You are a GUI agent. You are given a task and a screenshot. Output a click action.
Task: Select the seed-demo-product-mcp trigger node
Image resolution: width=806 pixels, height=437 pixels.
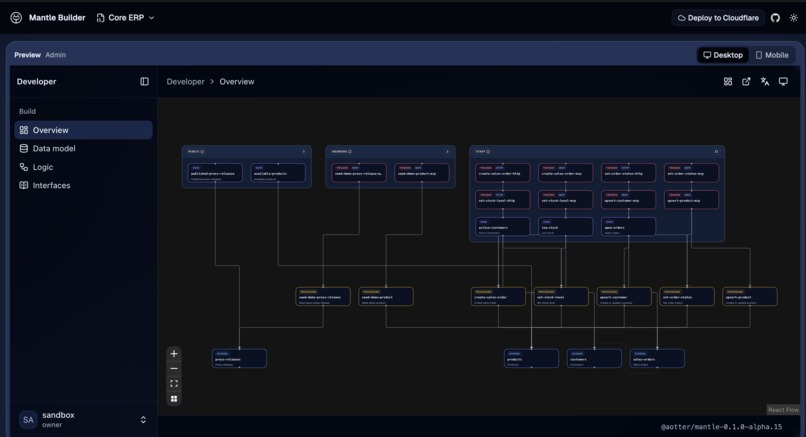click(422, 173)
